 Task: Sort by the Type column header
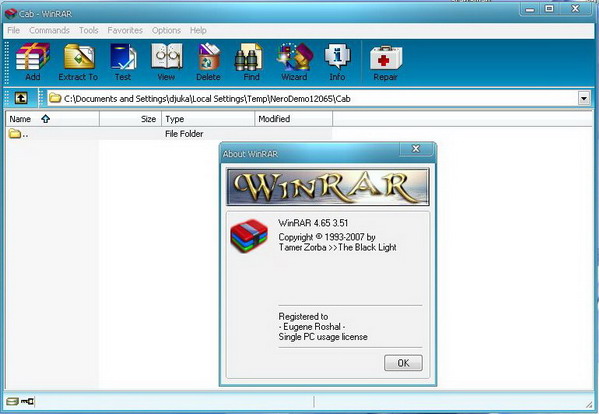coord(208,119)
